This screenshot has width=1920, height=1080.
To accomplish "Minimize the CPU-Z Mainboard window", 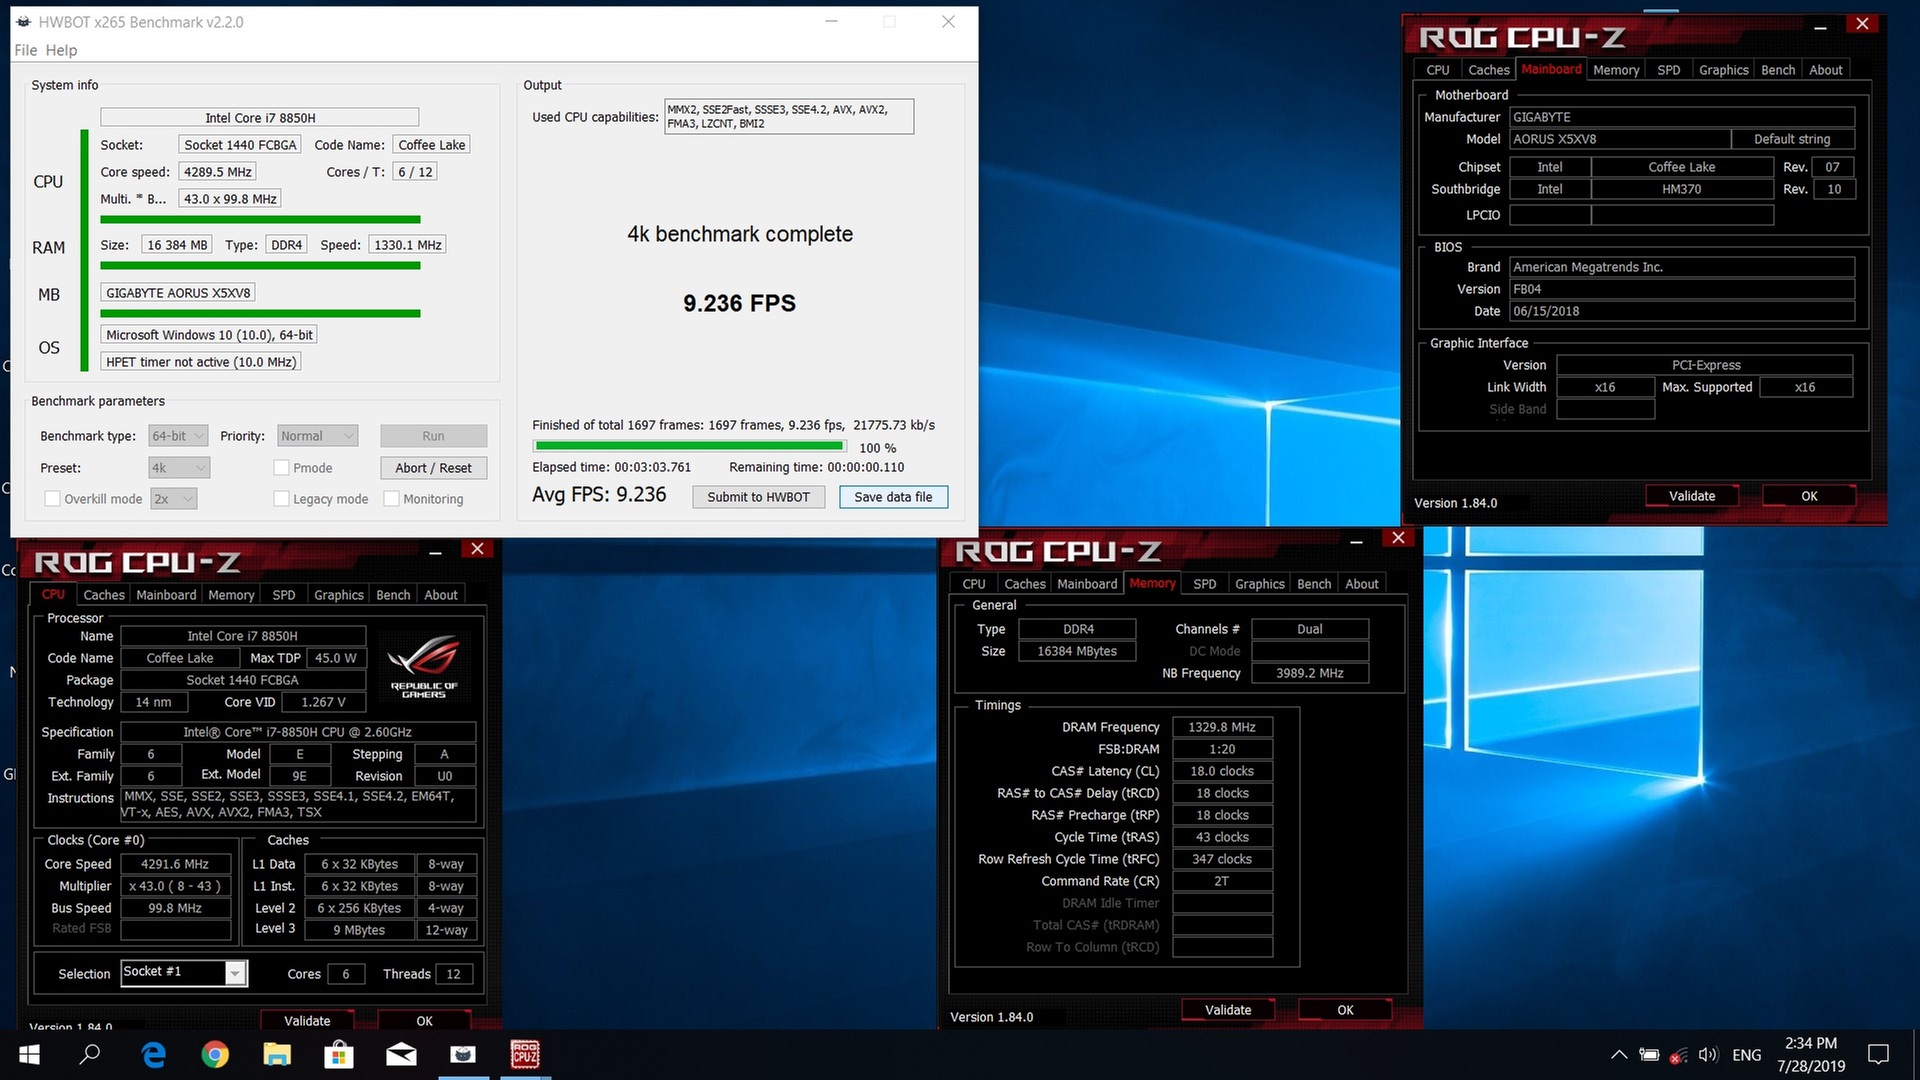I will click(1820, 27).
